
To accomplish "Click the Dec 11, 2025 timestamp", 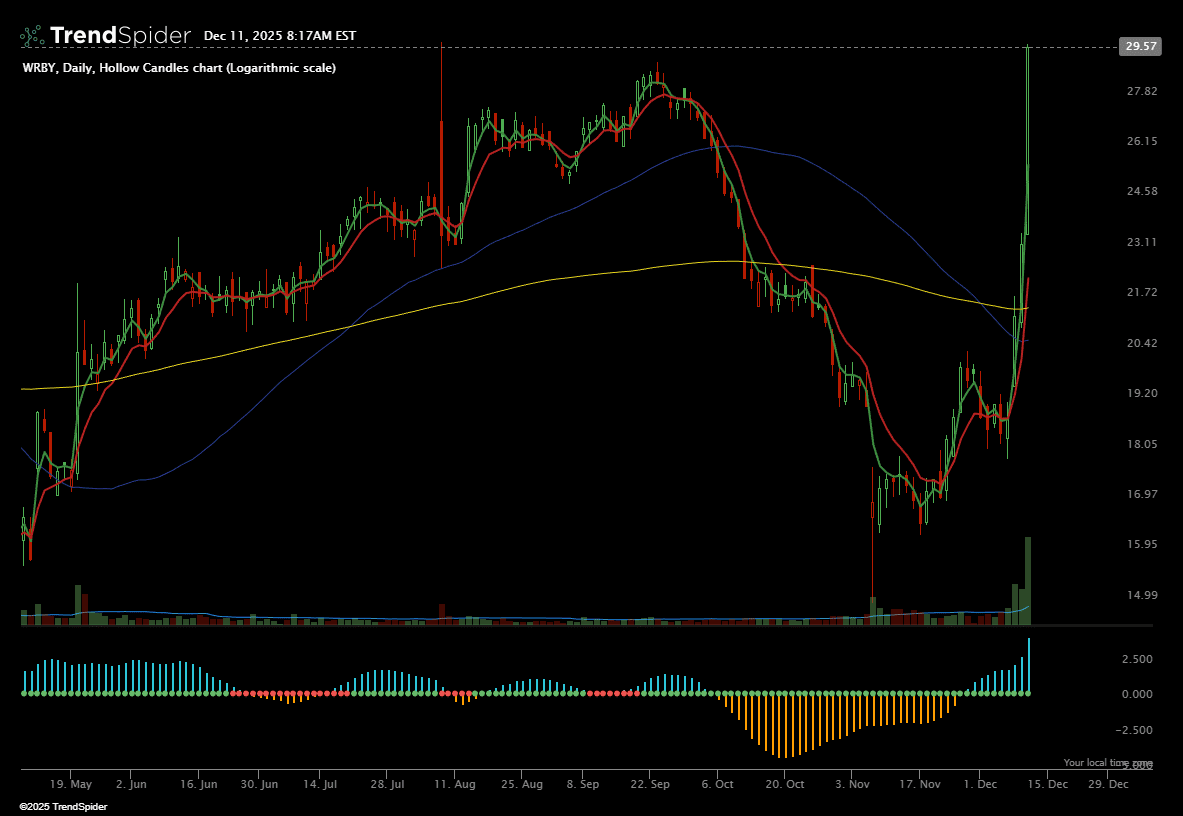I will tap(279, 36).
